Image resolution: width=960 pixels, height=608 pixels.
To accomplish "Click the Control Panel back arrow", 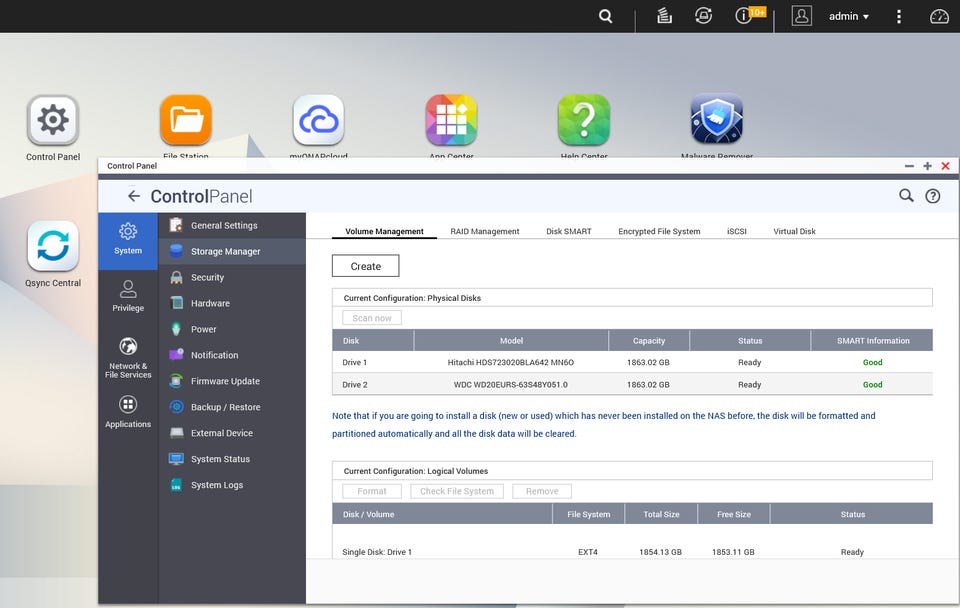I will (133, 196).
